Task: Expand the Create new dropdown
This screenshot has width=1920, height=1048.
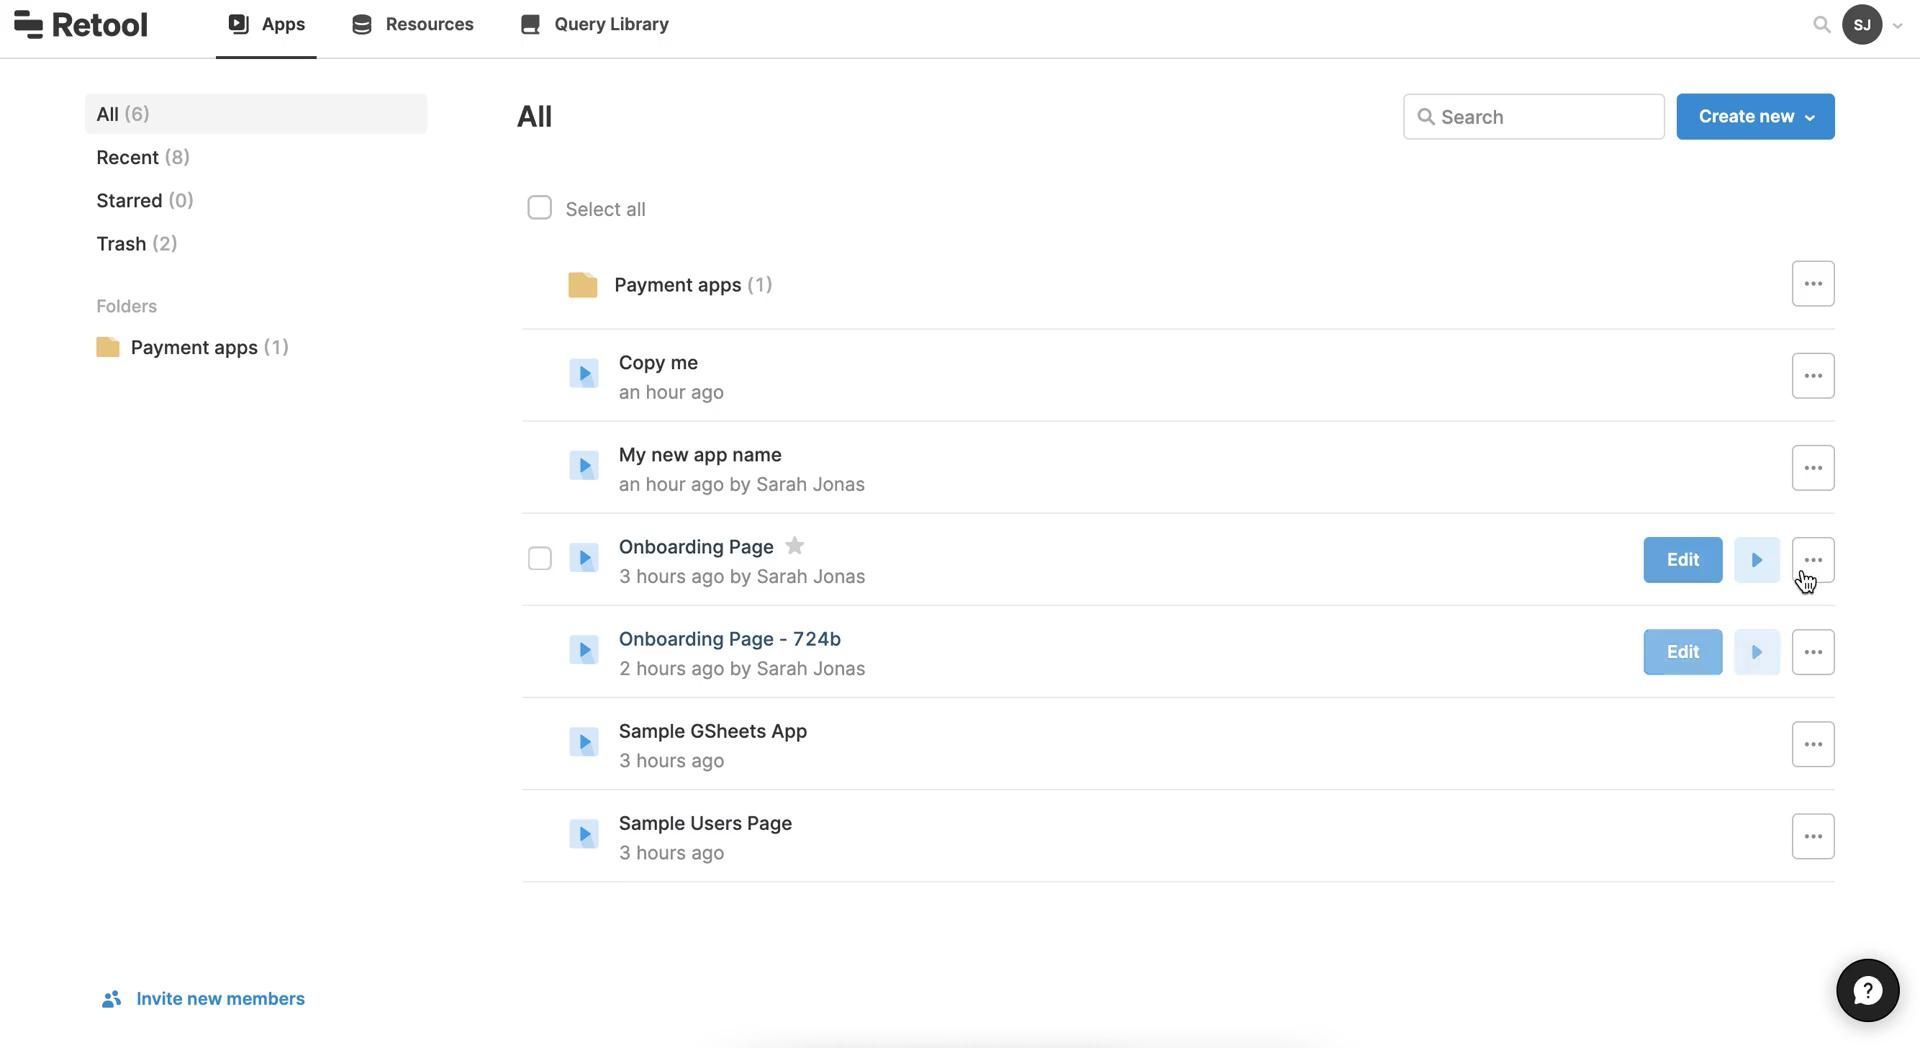Action: pyautogui.click(x=1755, y=117)
